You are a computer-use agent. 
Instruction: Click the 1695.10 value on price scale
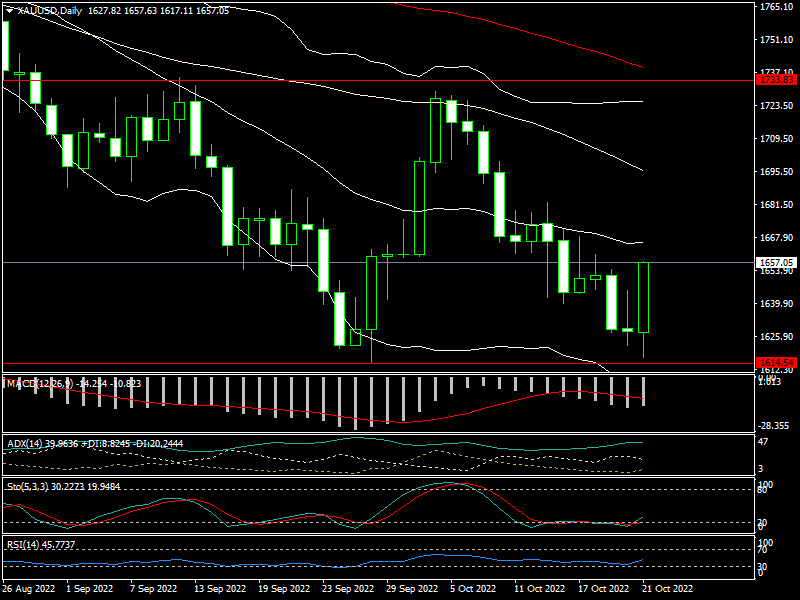[776, 172]
